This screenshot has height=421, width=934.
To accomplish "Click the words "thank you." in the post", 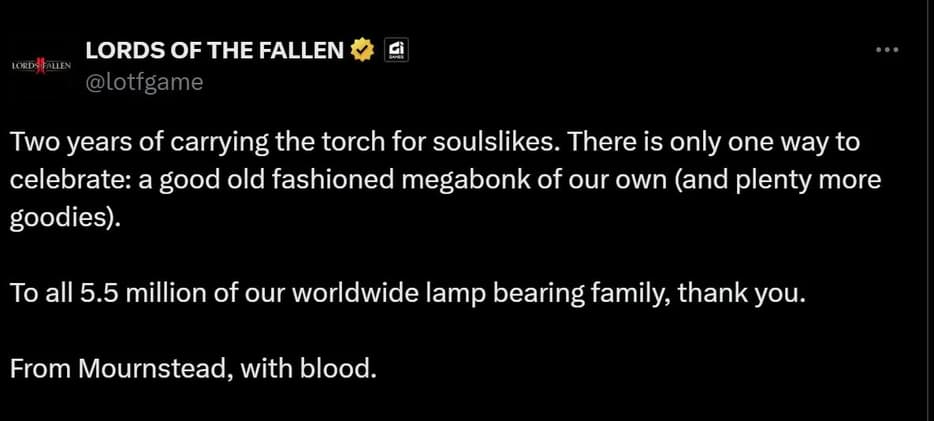I will pos(745,295).
